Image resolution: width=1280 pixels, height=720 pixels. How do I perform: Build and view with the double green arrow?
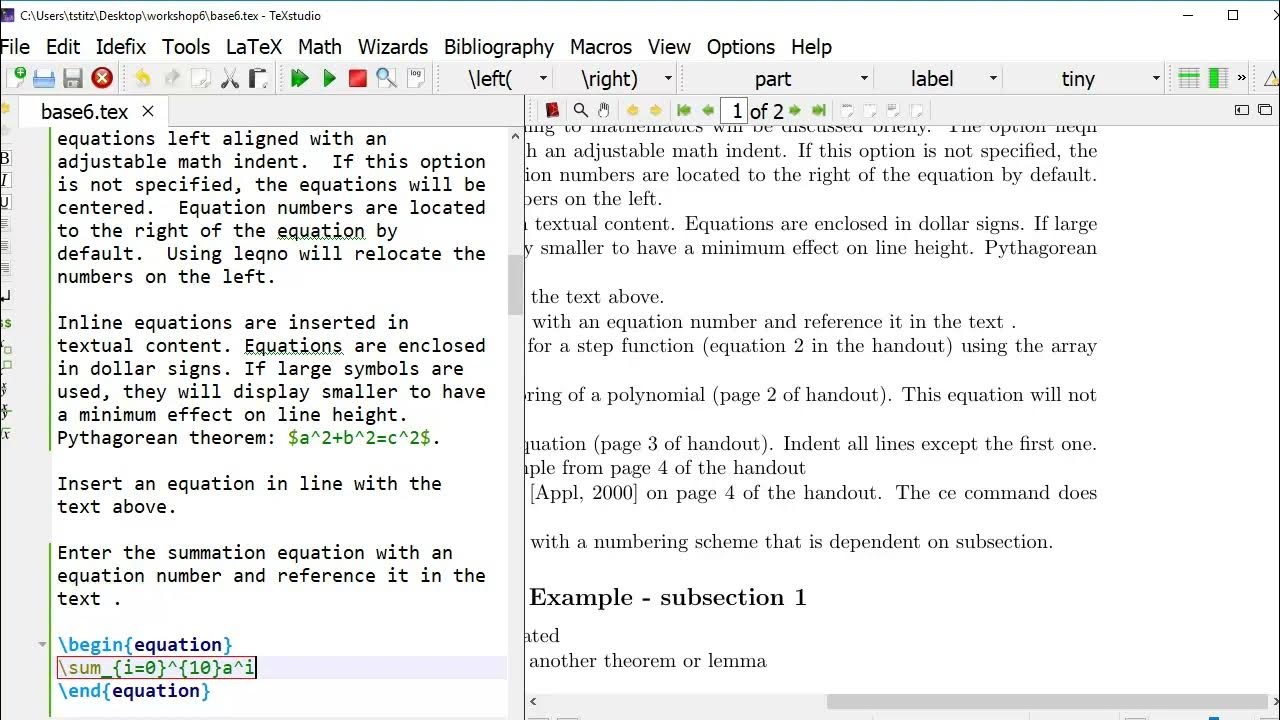click(299, 78)
